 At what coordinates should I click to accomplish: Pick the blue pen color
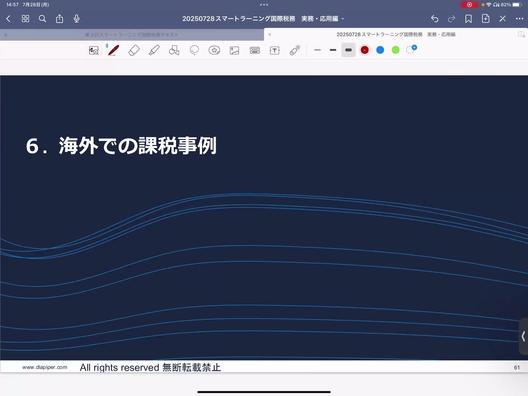coord(380,50)
